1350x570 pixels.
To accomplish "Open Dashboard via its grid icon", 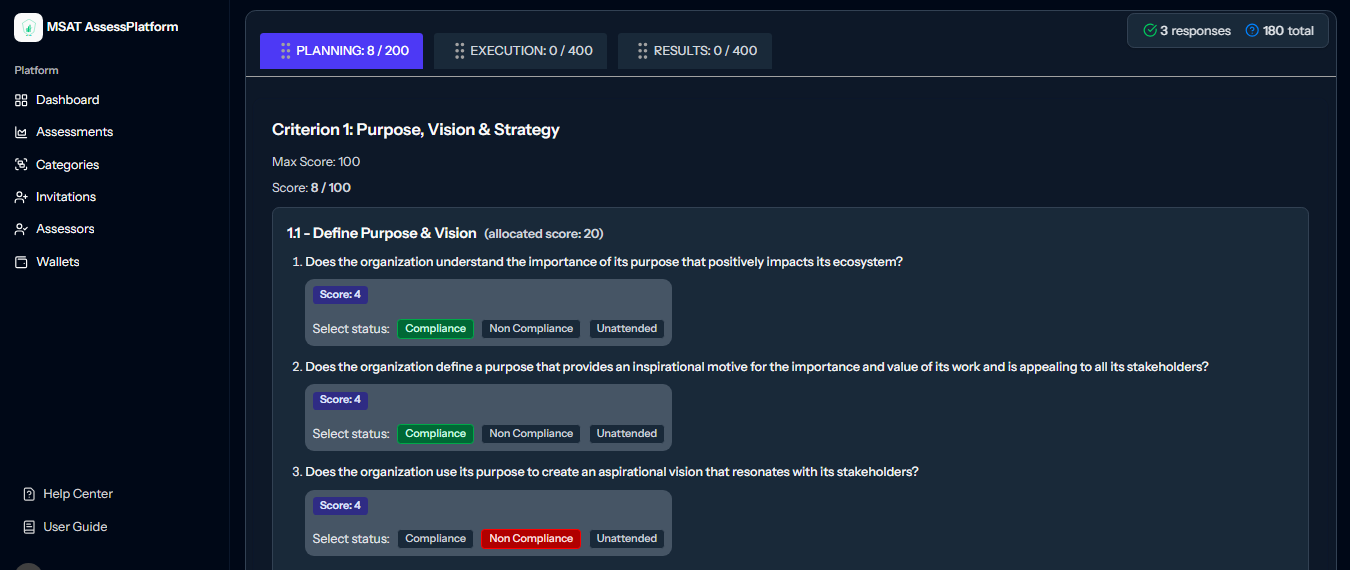I will pos(21,100).
